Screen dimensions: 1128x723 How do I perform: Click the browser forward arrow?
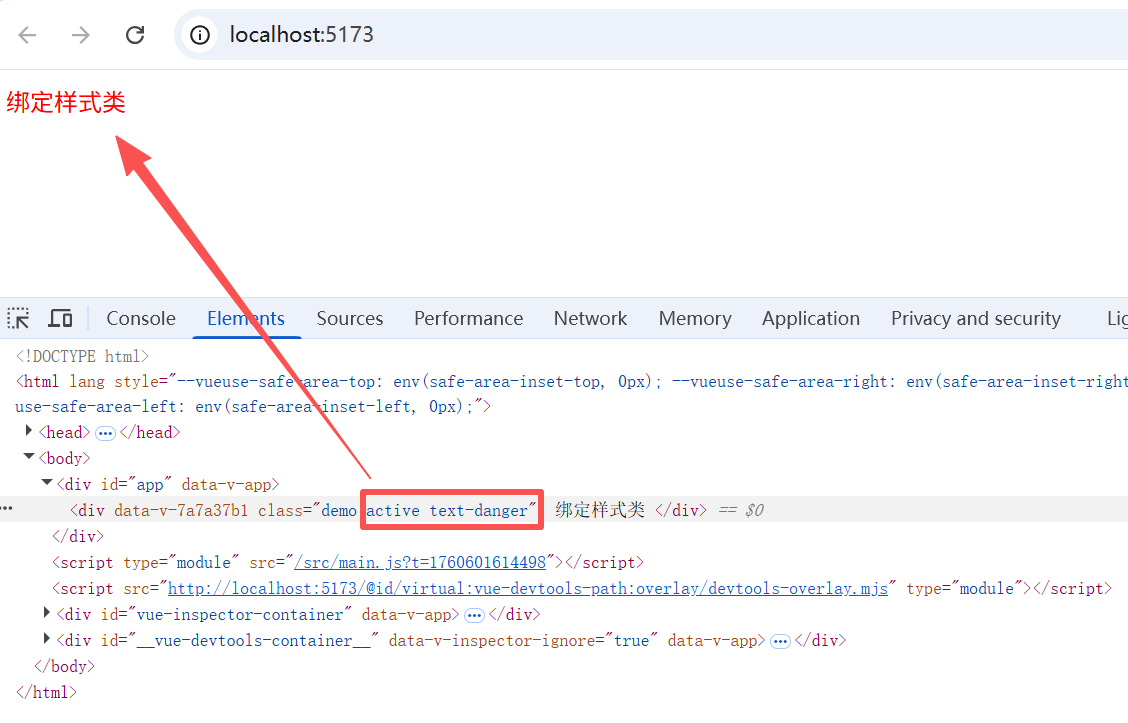click(x=81, y=35)
